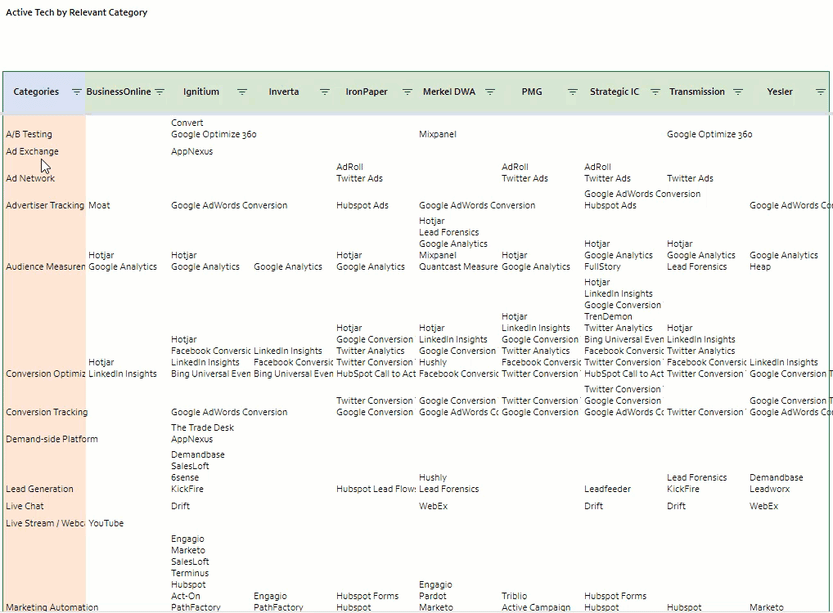Screen dimensions: 833x613
Task: Click Leadfeeder under Strategic IC
Action: point(607,489)
